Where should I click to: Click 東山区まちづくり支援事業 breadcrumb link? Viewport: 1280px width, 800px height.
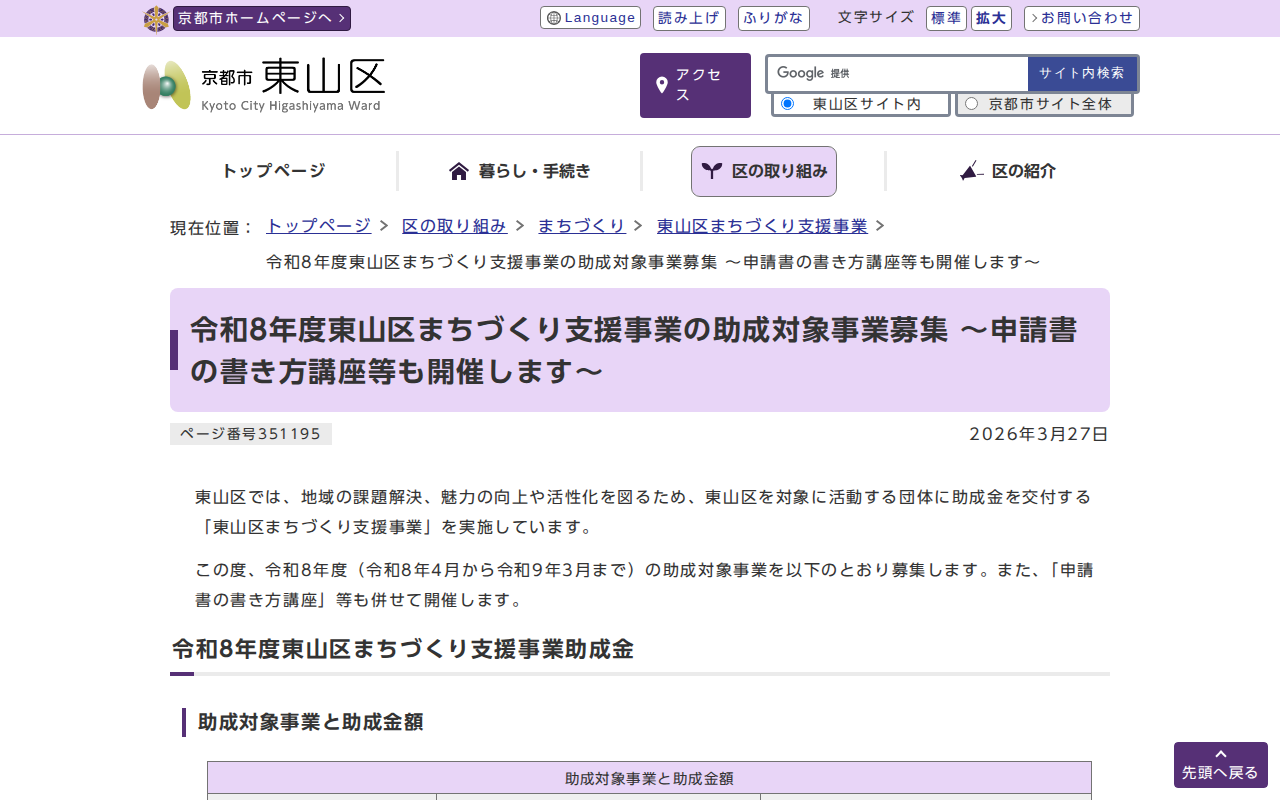point(762,226)
